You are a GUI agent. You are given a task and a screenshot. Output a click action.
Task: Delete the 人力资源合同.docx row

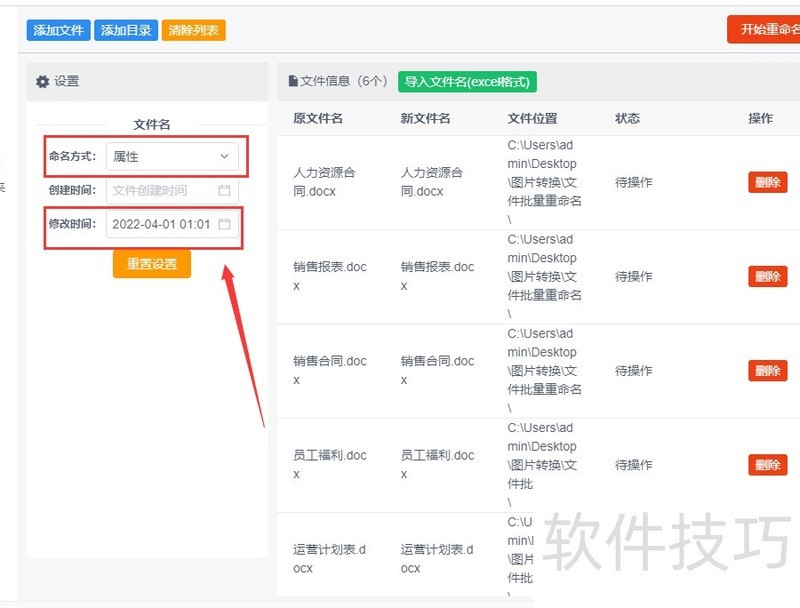point(767,183)
